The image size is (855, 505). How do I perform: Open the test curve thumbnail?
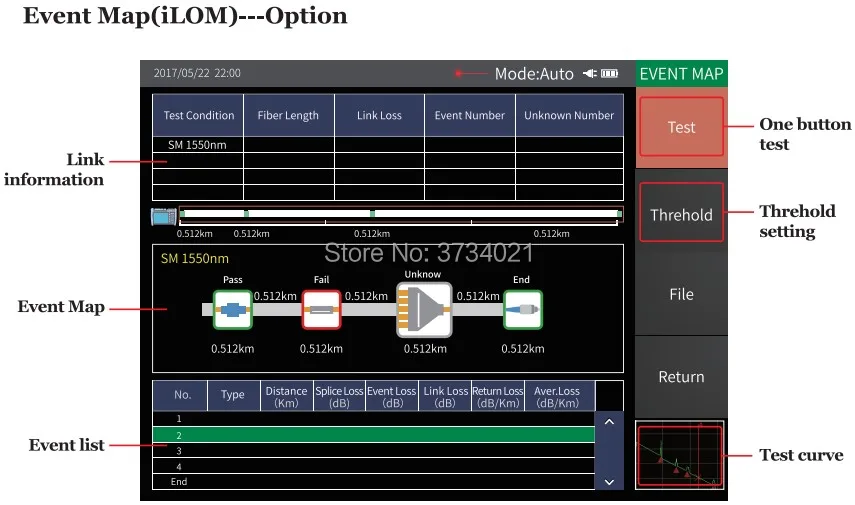680,455
